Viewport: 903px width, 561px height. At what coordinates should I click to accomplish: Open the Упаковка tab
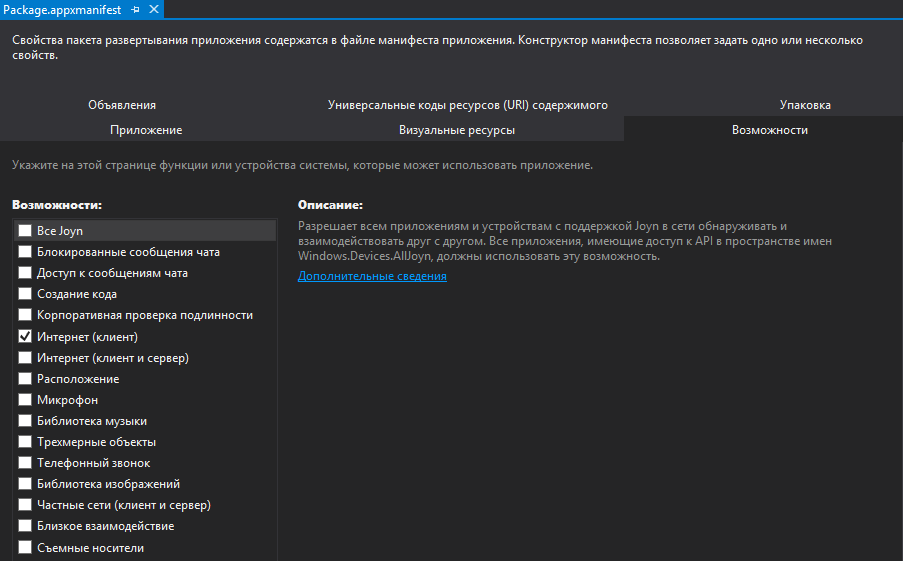coord(805,105)
